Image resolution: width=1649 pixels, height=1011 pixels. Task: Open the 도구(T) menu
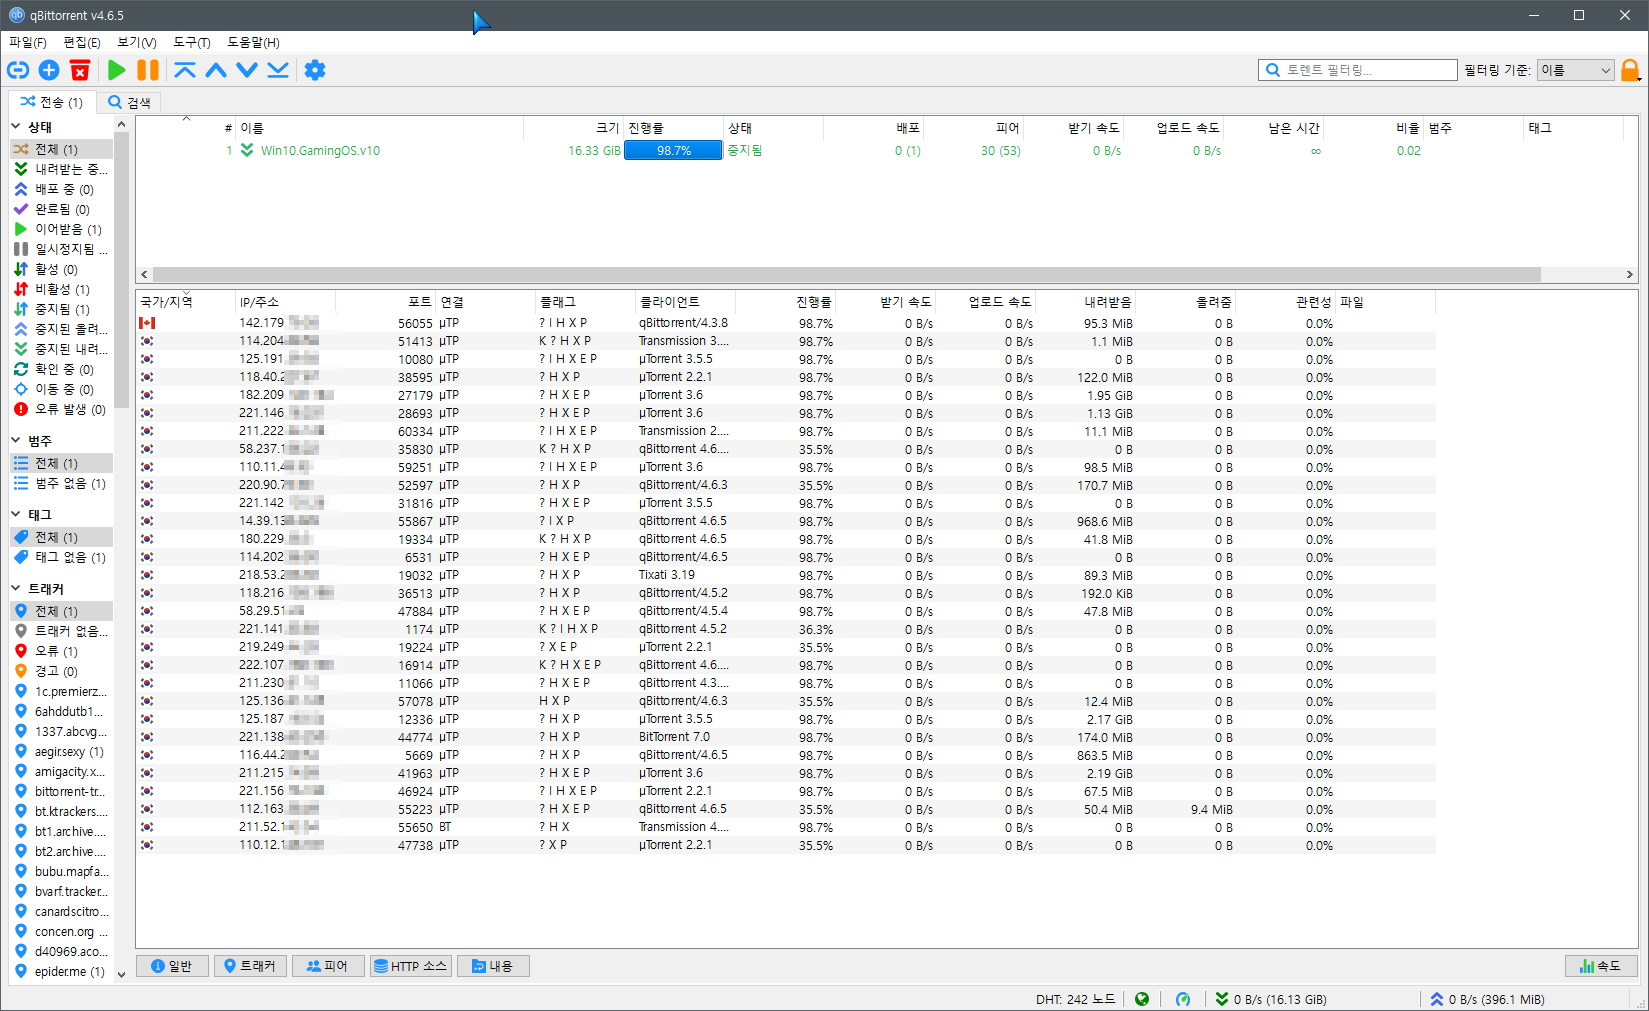coord(192,42)
